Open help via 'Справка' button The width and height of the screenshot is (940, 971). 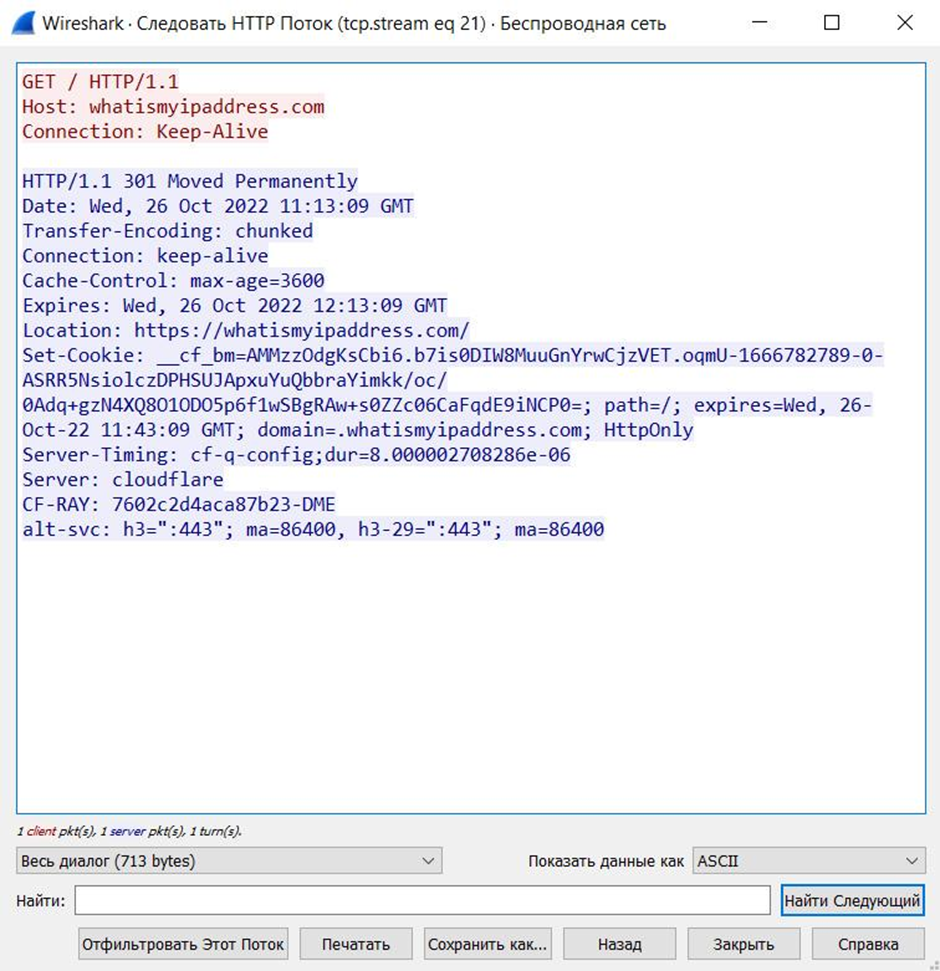click(867, 944)
